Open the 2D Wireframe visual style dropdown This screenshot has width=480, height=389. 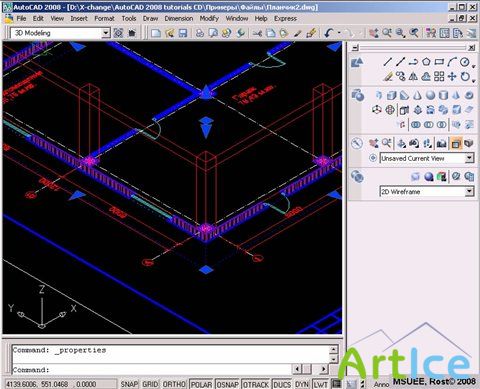click(469, 191)
